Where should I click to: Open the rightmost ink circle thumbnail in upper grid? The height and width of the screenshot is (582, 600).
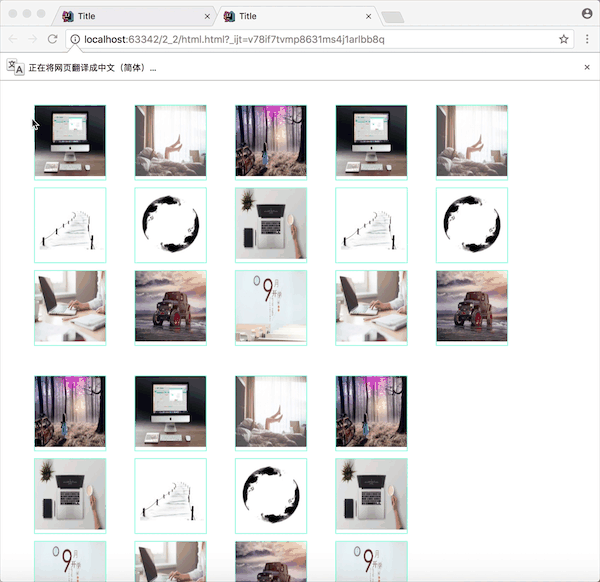[472, 223]
